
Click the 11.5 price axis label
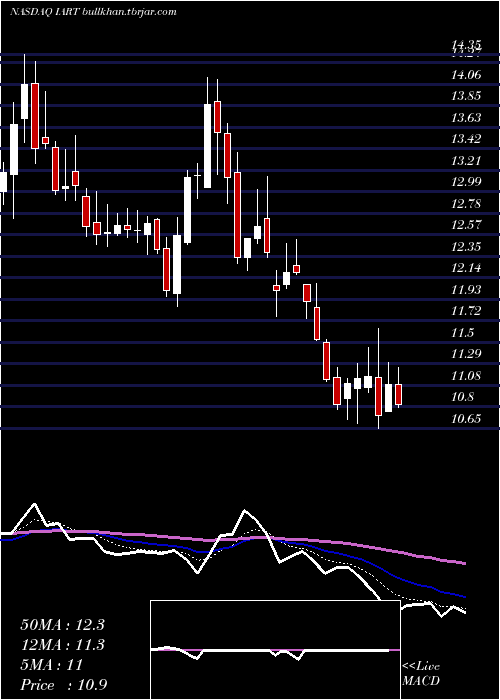462,333
